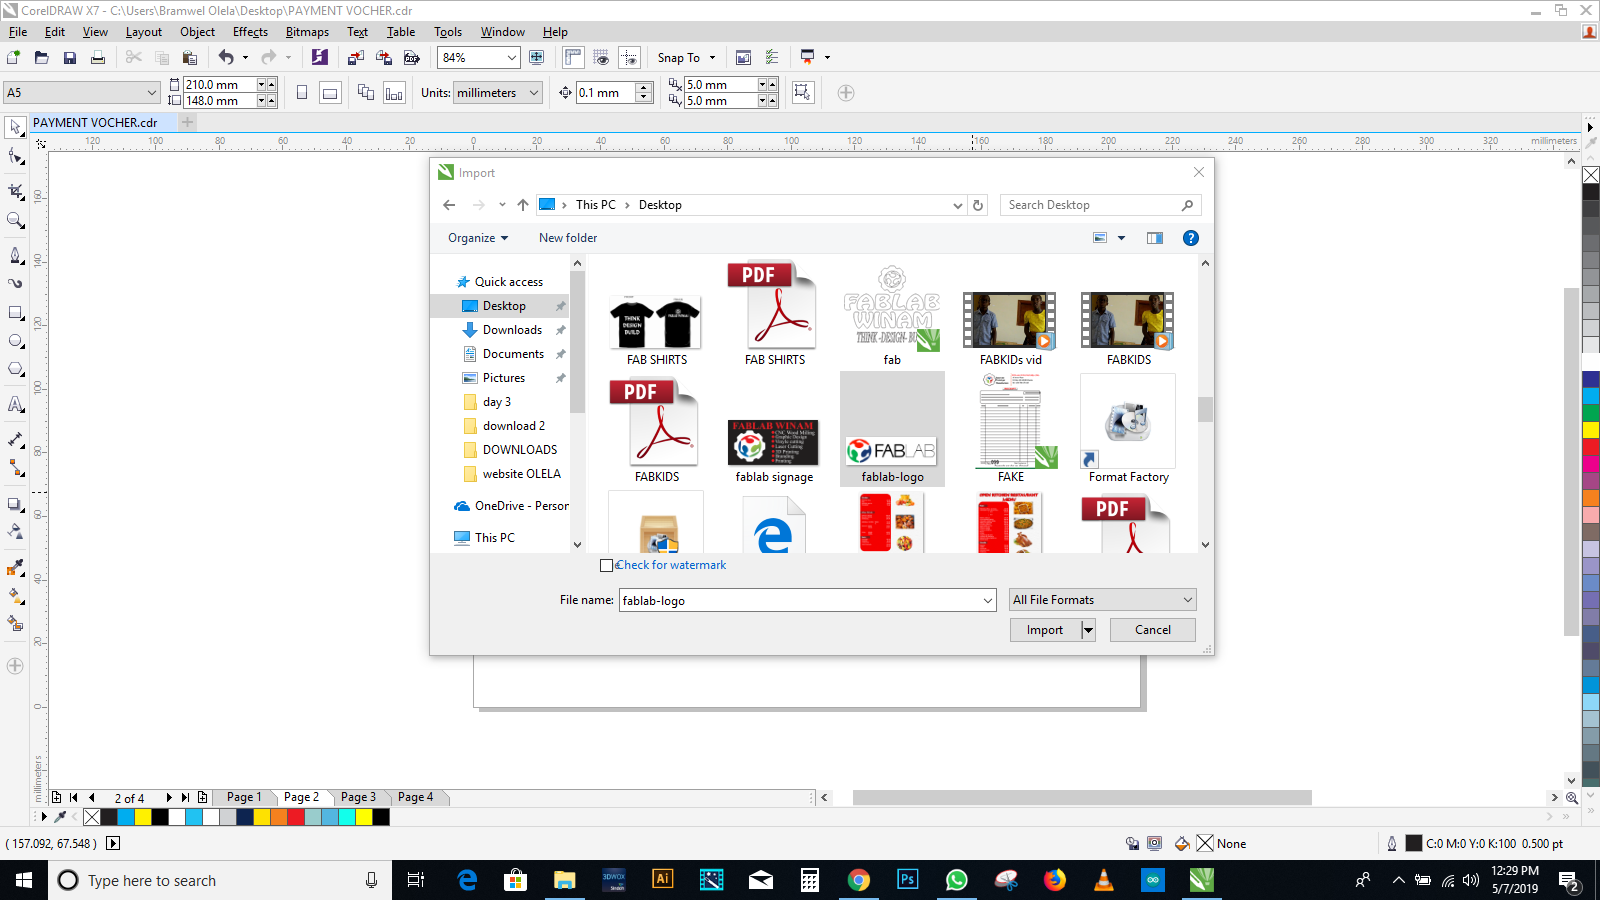Image resolution: width=1600 pixels, height=900 pixels.
Task: Open the PAYMENT VOCHER.cdr document tab
Action: pyautogui.click(x=95, y=123)
